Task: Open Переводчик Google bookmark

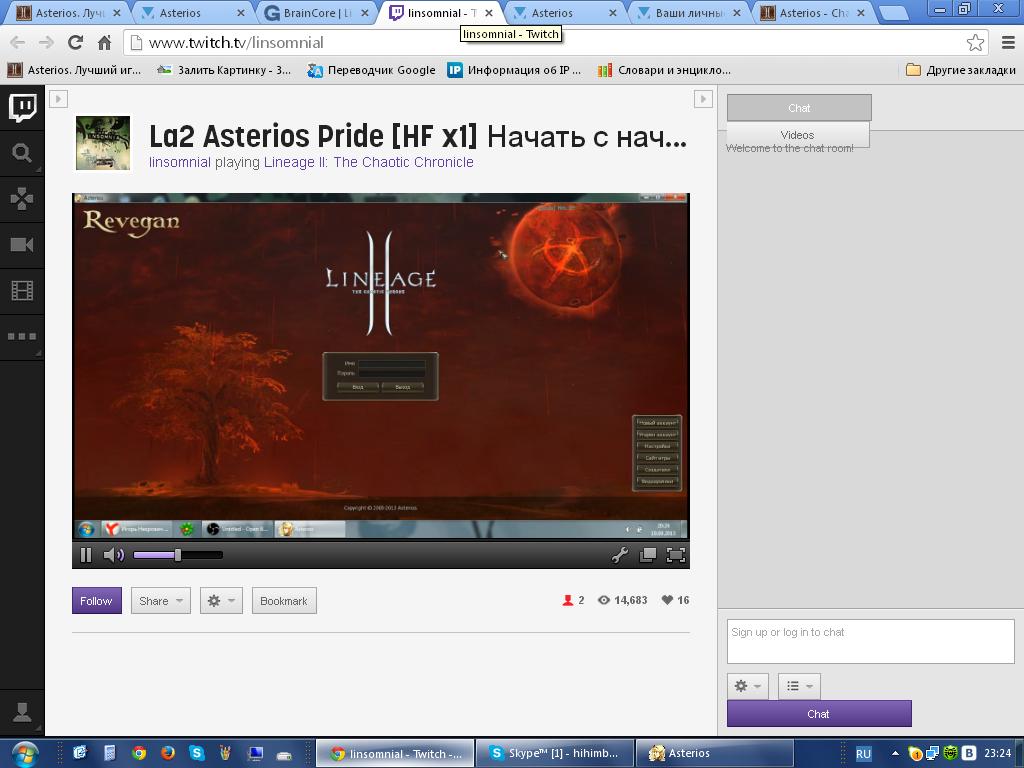Action: (x=372, y=70)
